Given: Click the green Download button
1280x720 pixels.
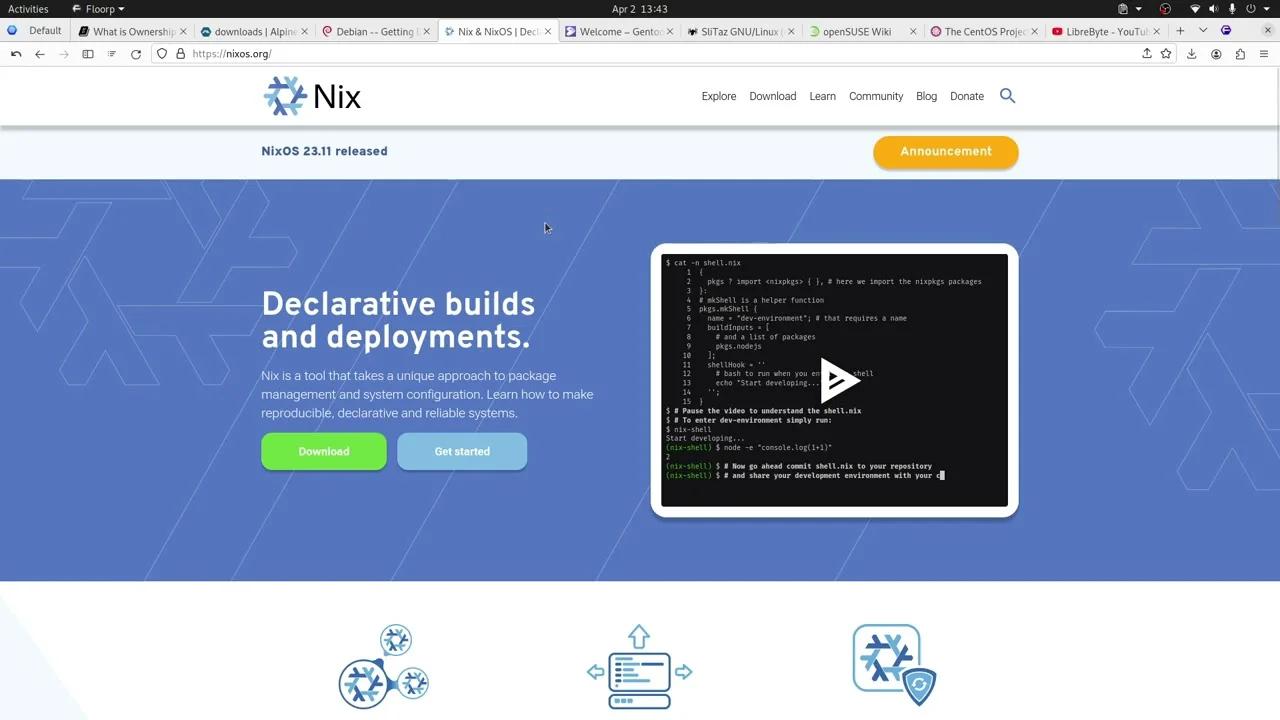Looking at the screenshot, I should (x=324, y=451).
